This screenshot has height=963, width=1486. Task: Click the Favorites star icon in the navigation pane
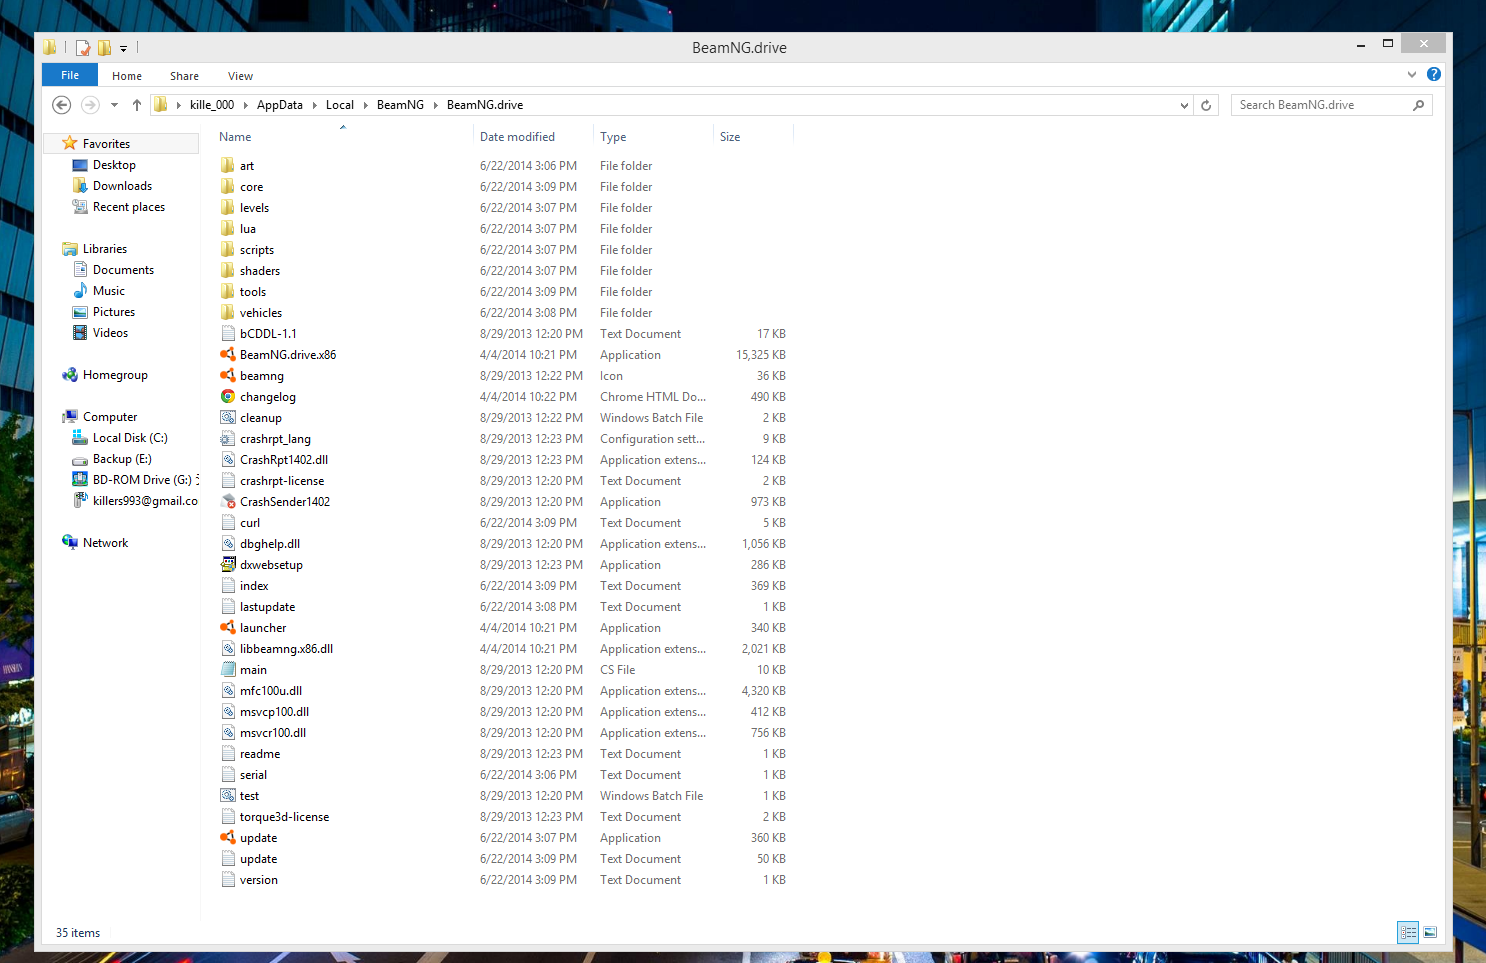[x=70, y=143]
